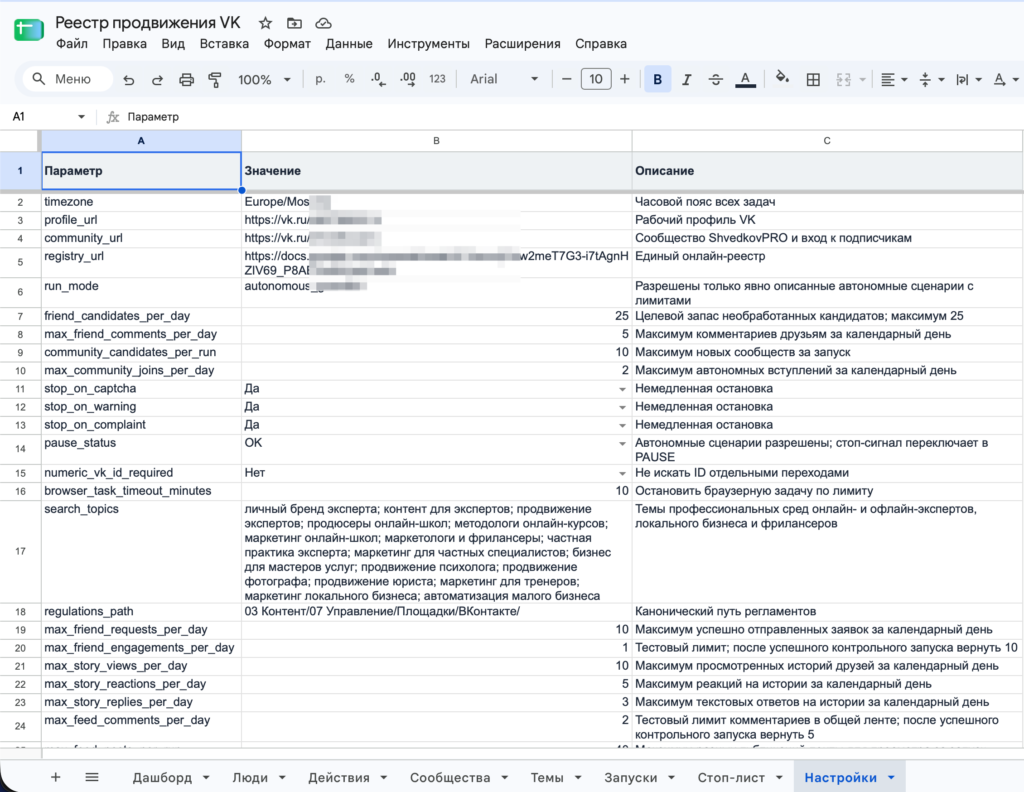The image size is (1024, 792).
Task: Add a new sheet with plus icon
Action: click(56, 777)
